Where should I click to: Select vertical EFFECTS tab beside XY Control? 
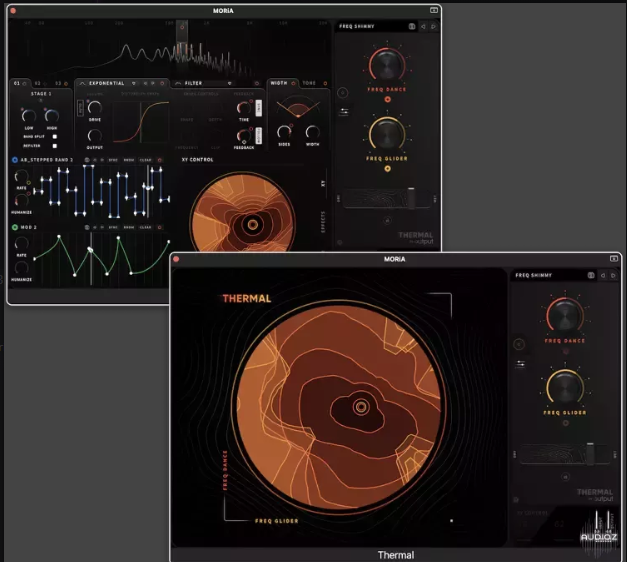point(323,222)
